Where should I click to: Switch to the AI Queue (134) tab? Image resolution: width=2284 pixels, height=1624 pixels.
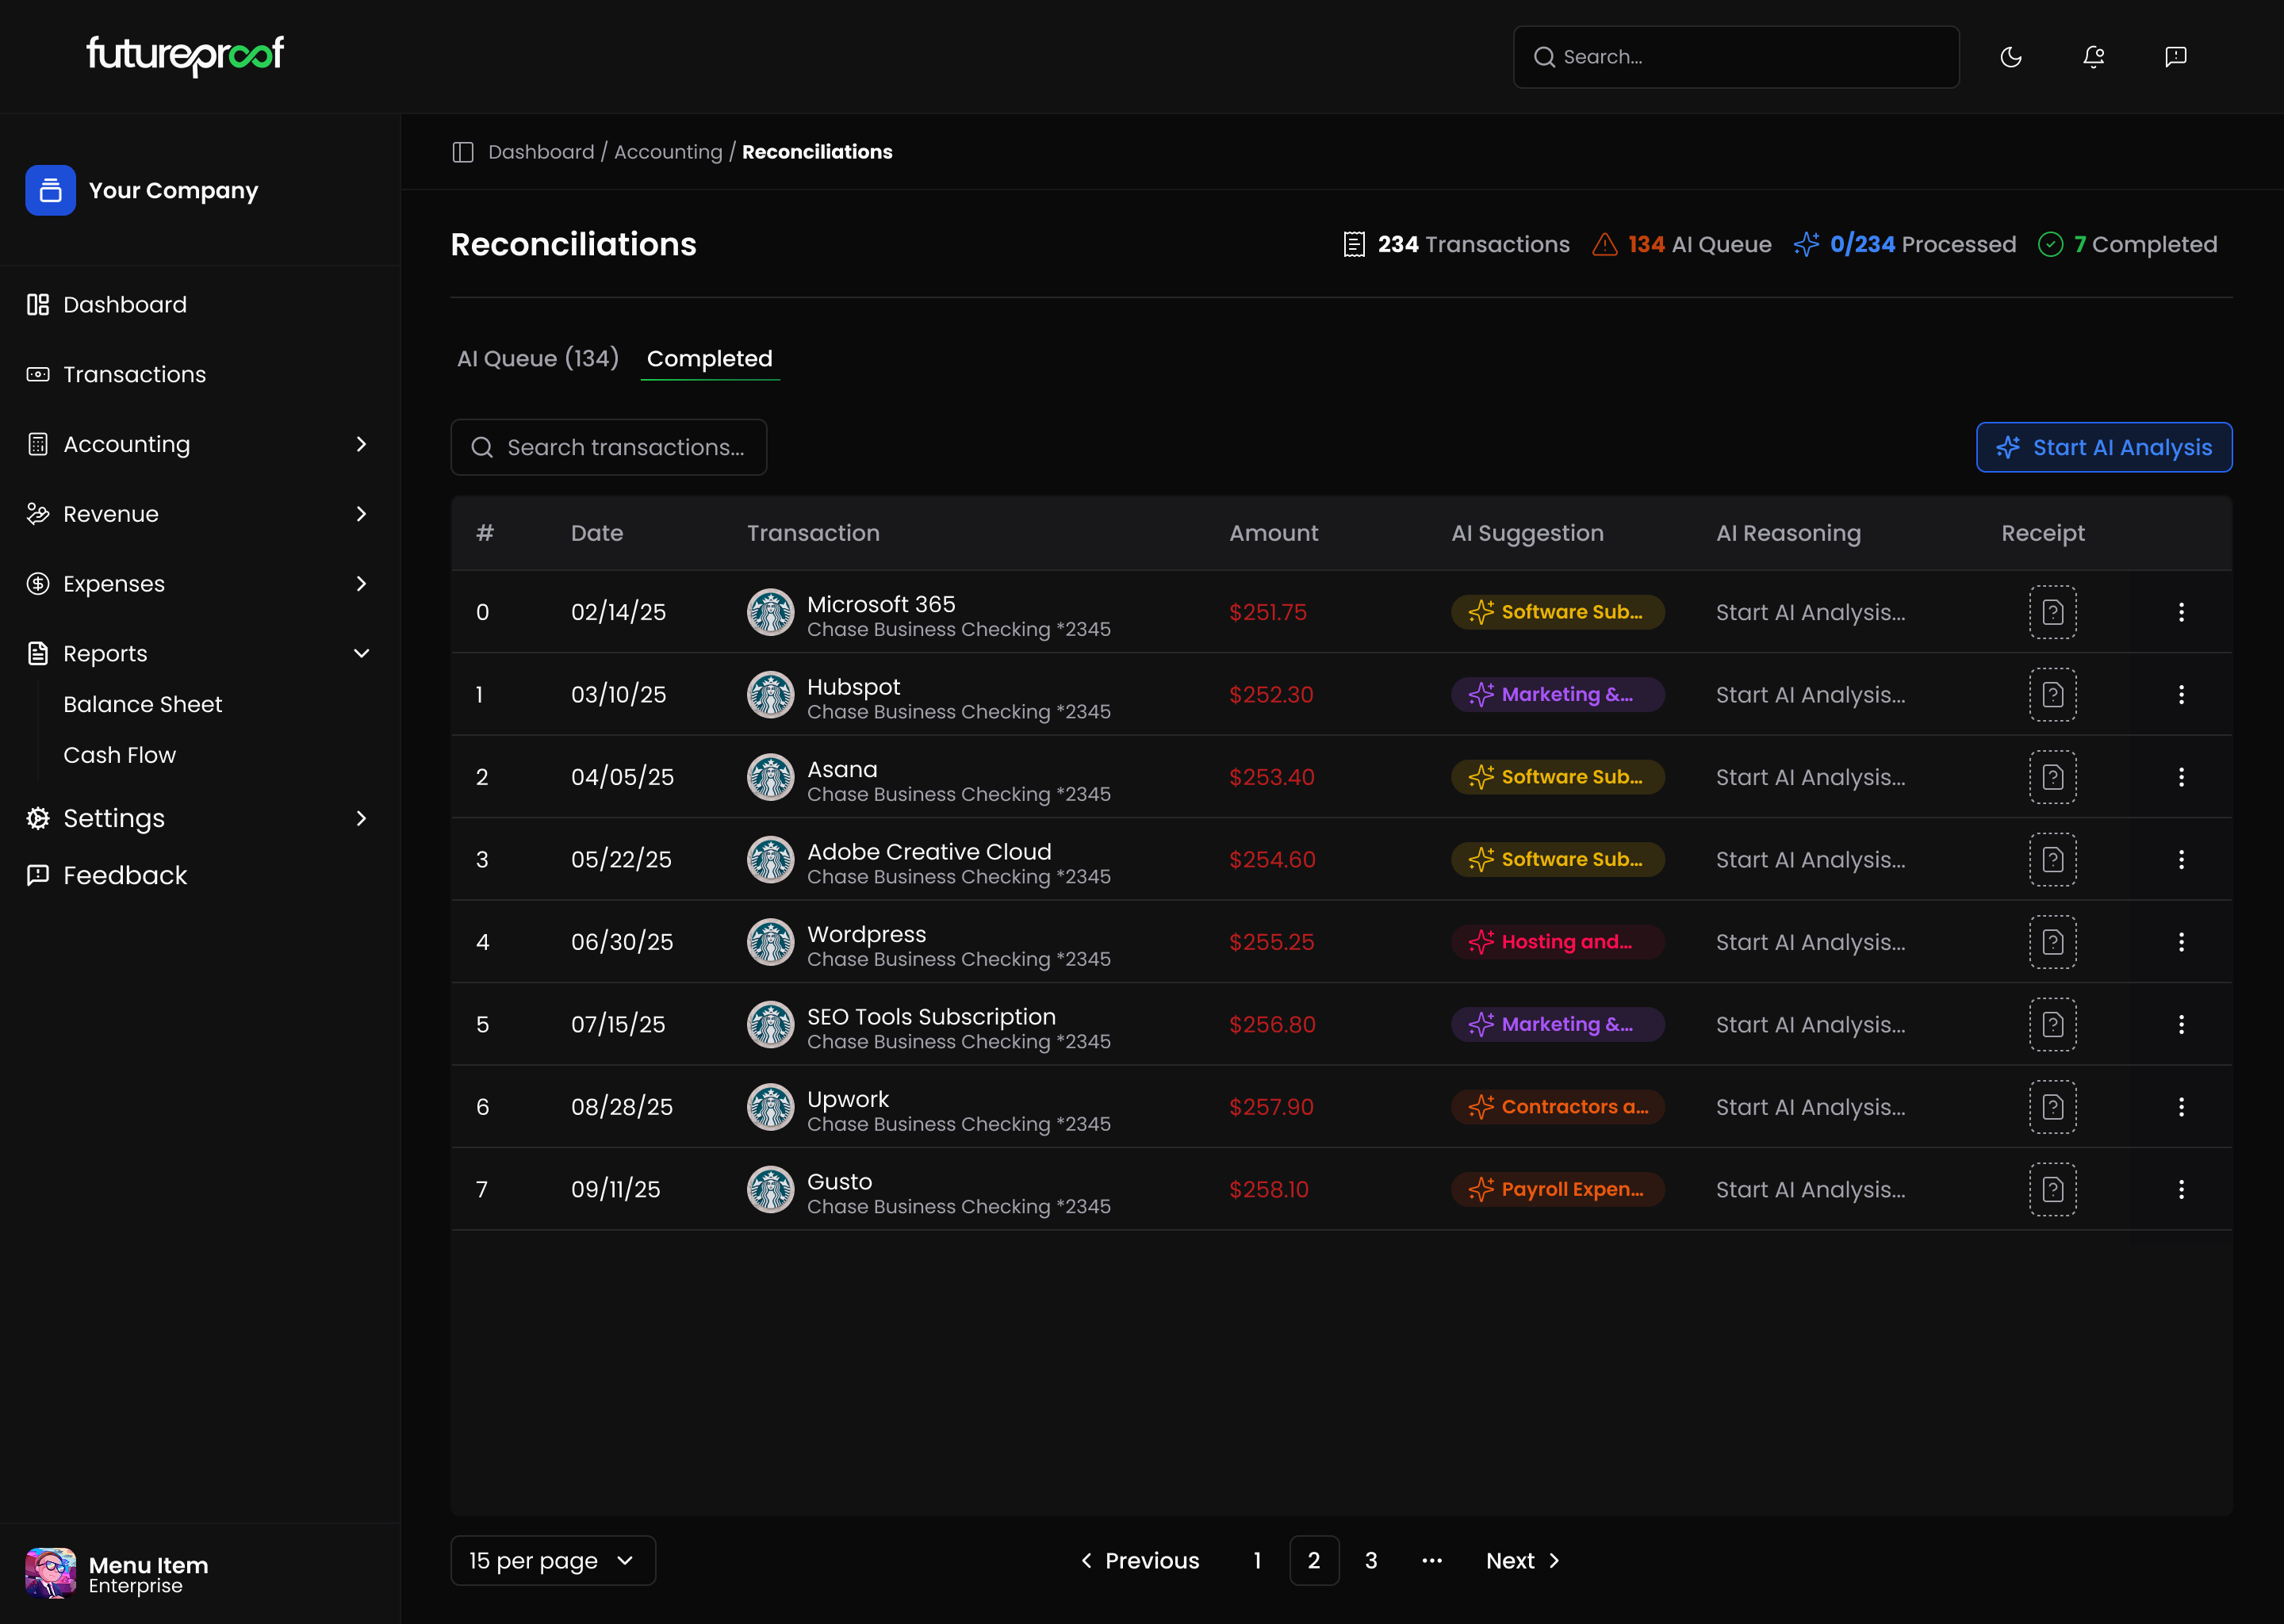pos(538,358)
